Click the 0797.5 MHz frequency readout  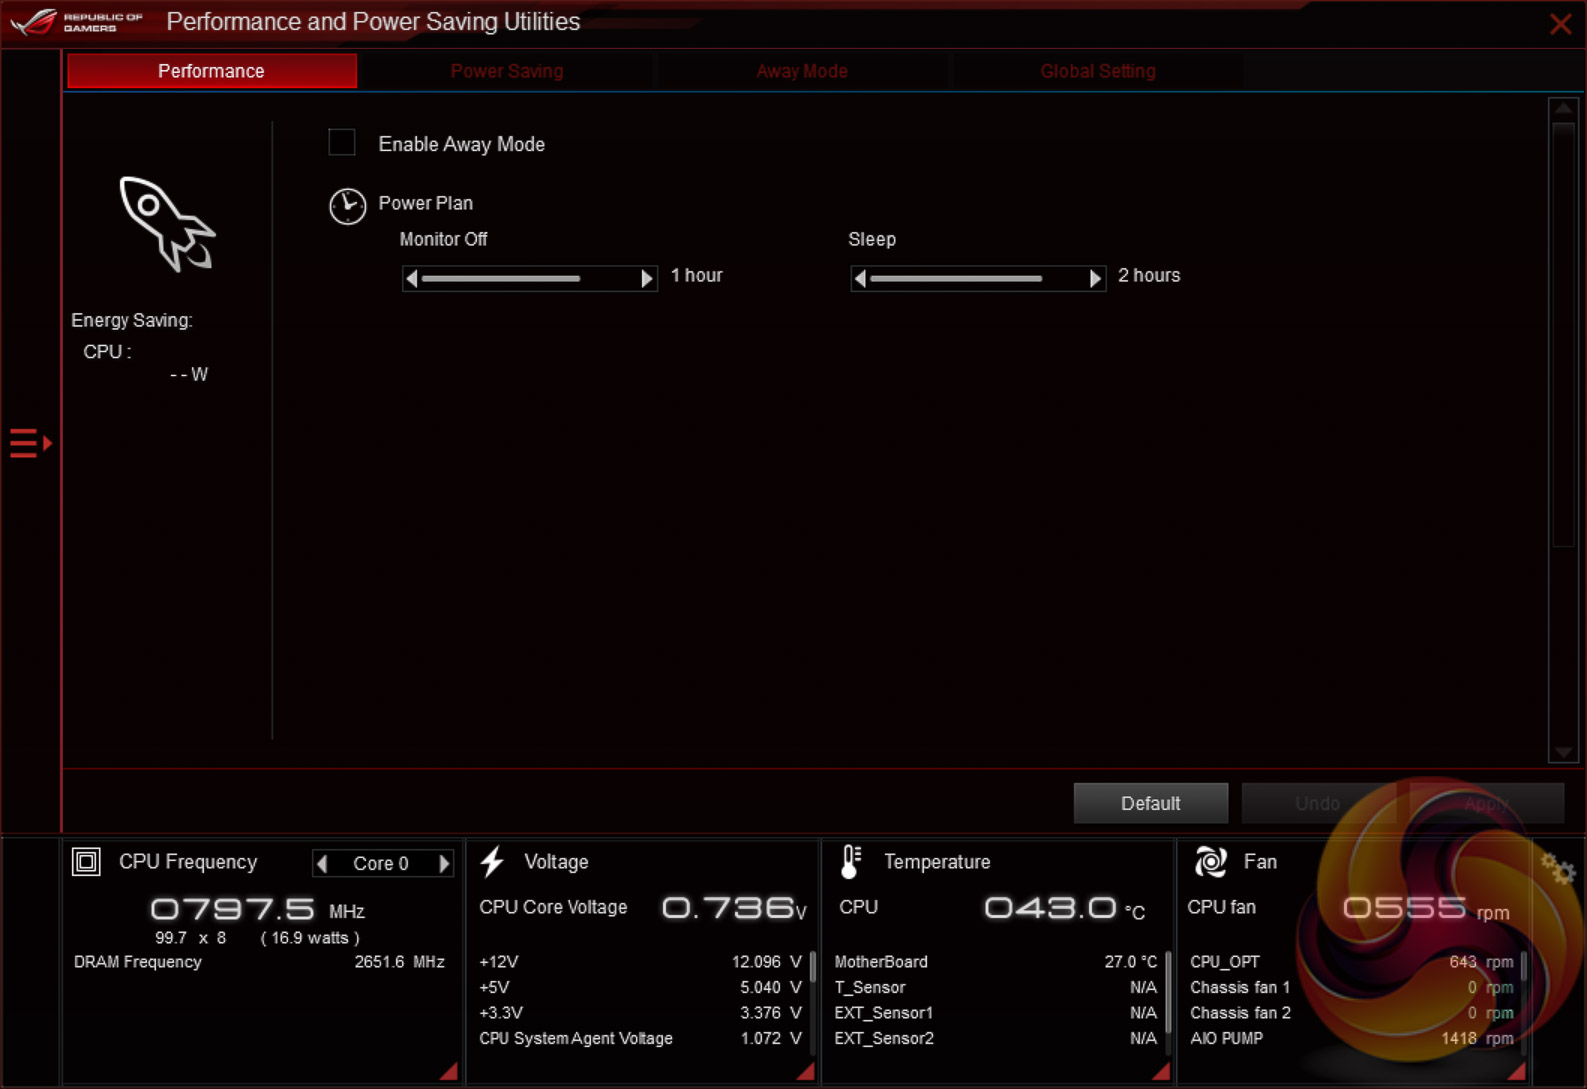pyautogui.click(x=257, y=909)
